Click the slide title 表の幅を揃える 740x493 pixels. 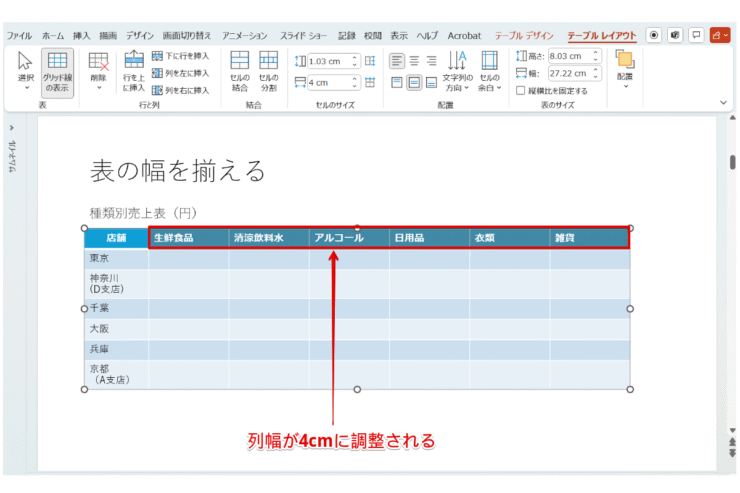pyautogui.click(x=178, y=171)
